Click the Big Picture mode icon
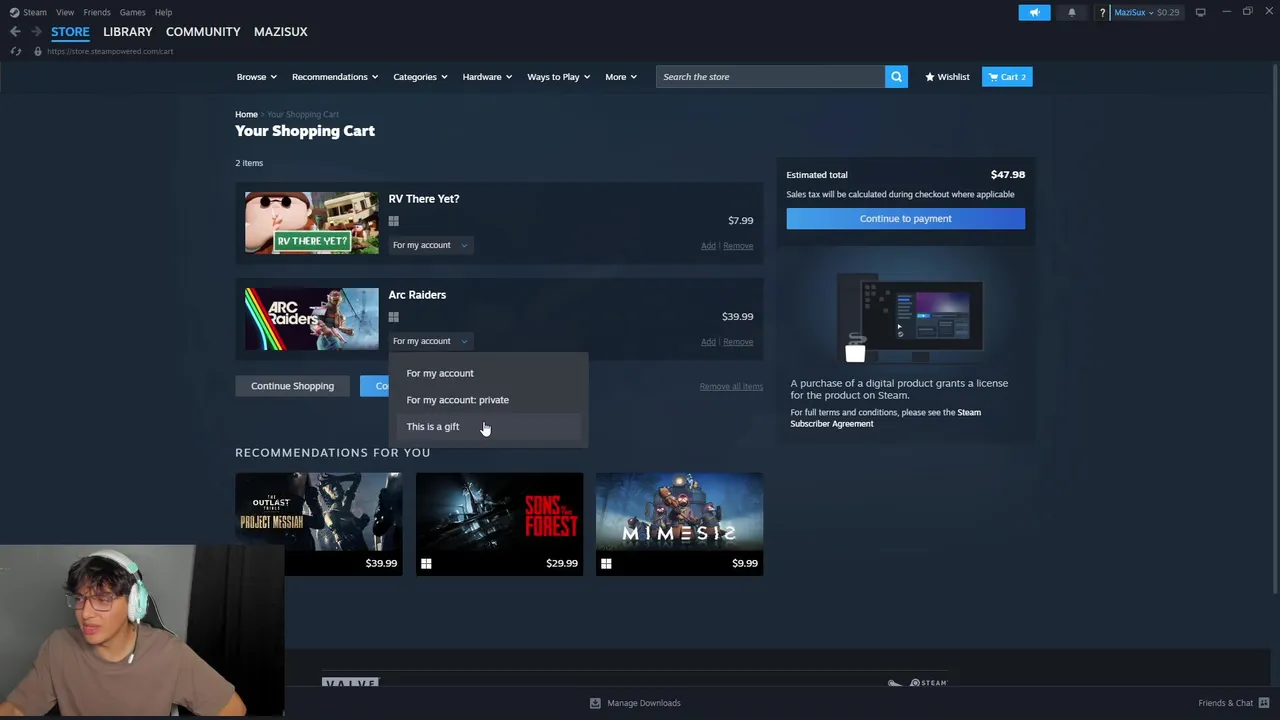 (x=1200, y=12)
